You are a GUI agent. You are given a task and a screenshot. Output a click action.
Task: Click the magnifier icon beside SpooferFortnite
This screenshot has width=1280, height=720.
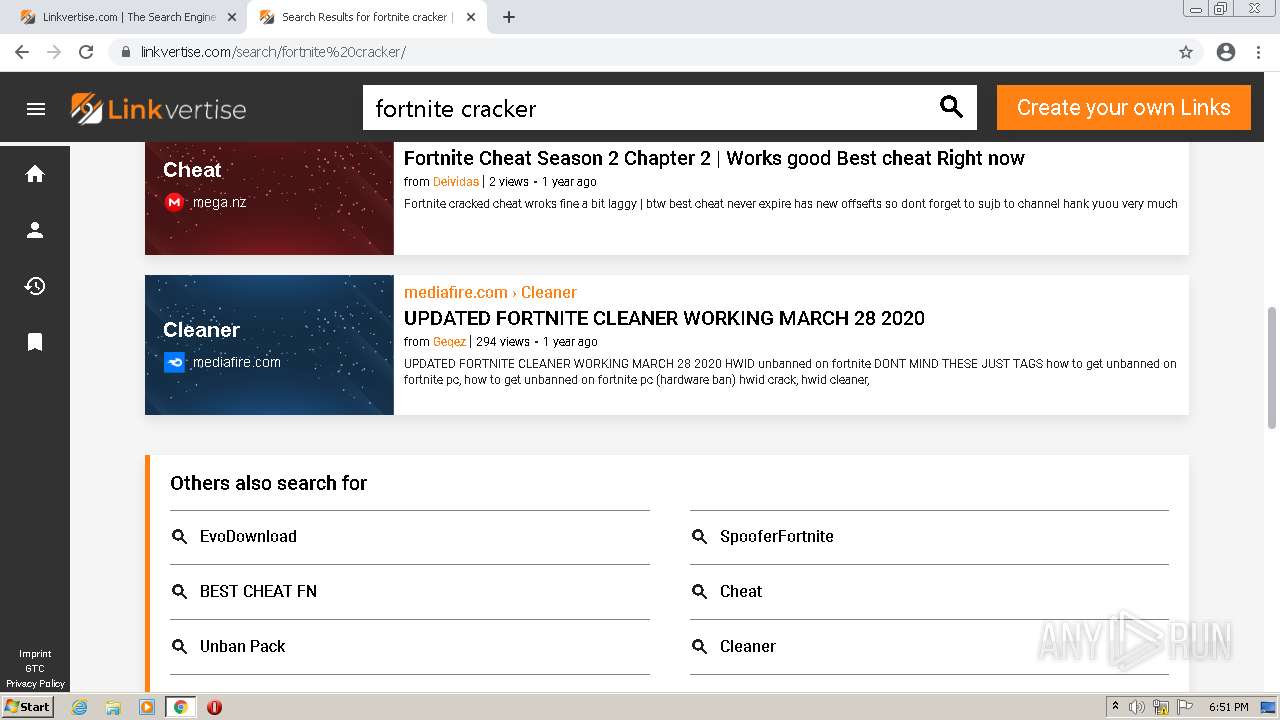tap(699, 537)
